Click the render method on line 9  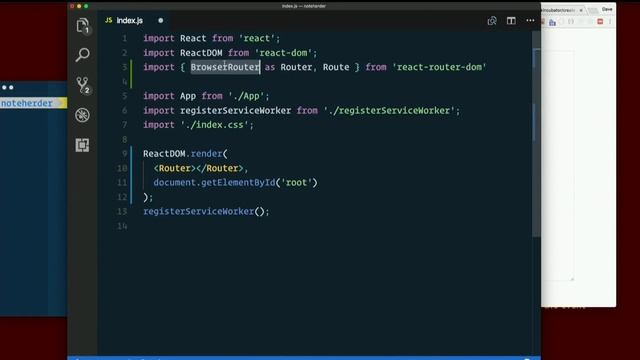coord(206,154)
